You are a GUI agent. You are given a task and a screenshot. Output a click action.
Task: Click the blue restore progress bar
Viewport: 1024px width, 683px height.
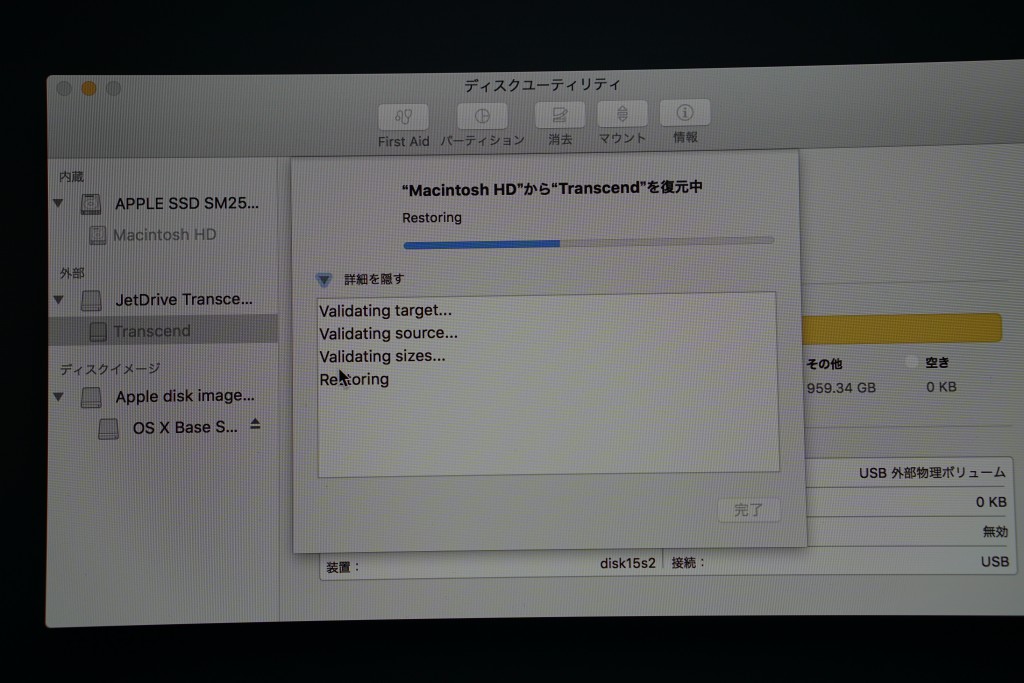pos(588,243)
